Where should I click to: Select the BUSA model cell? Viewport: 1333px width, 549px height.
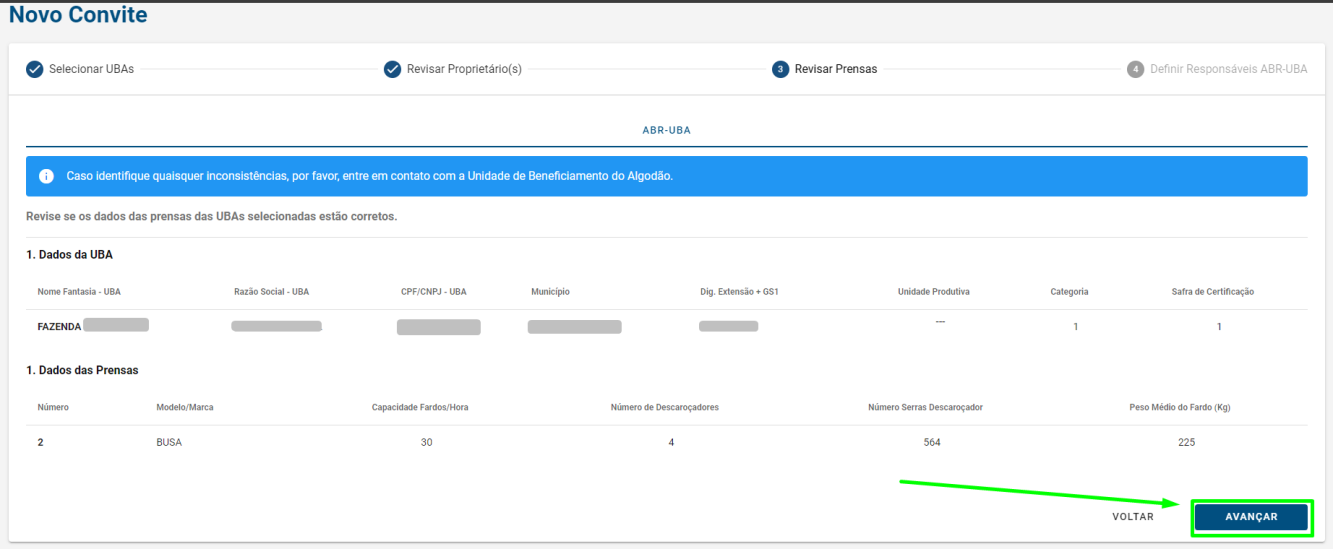[169, 442]
